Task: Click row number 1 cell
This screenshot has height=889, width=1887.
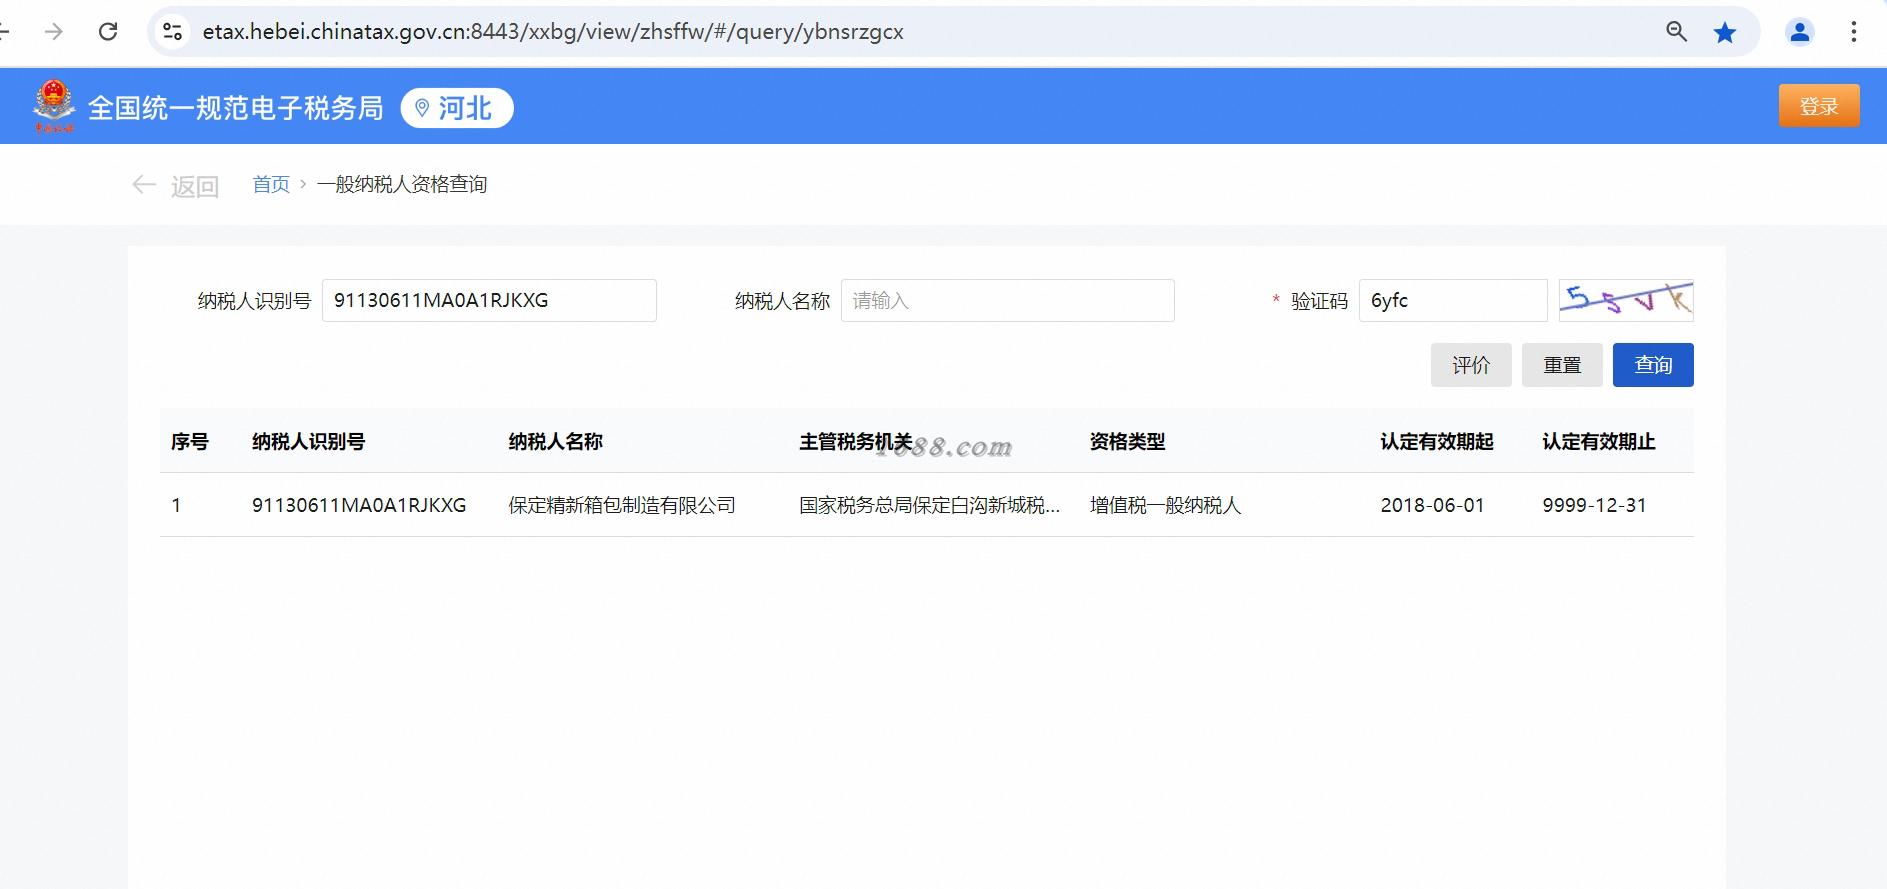Action: (x=176, y=505)
